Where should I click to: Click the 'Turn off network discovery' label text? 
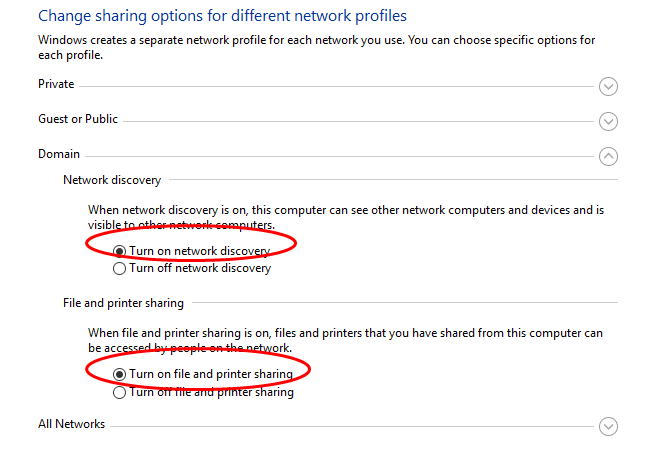[x=200, y=268]
